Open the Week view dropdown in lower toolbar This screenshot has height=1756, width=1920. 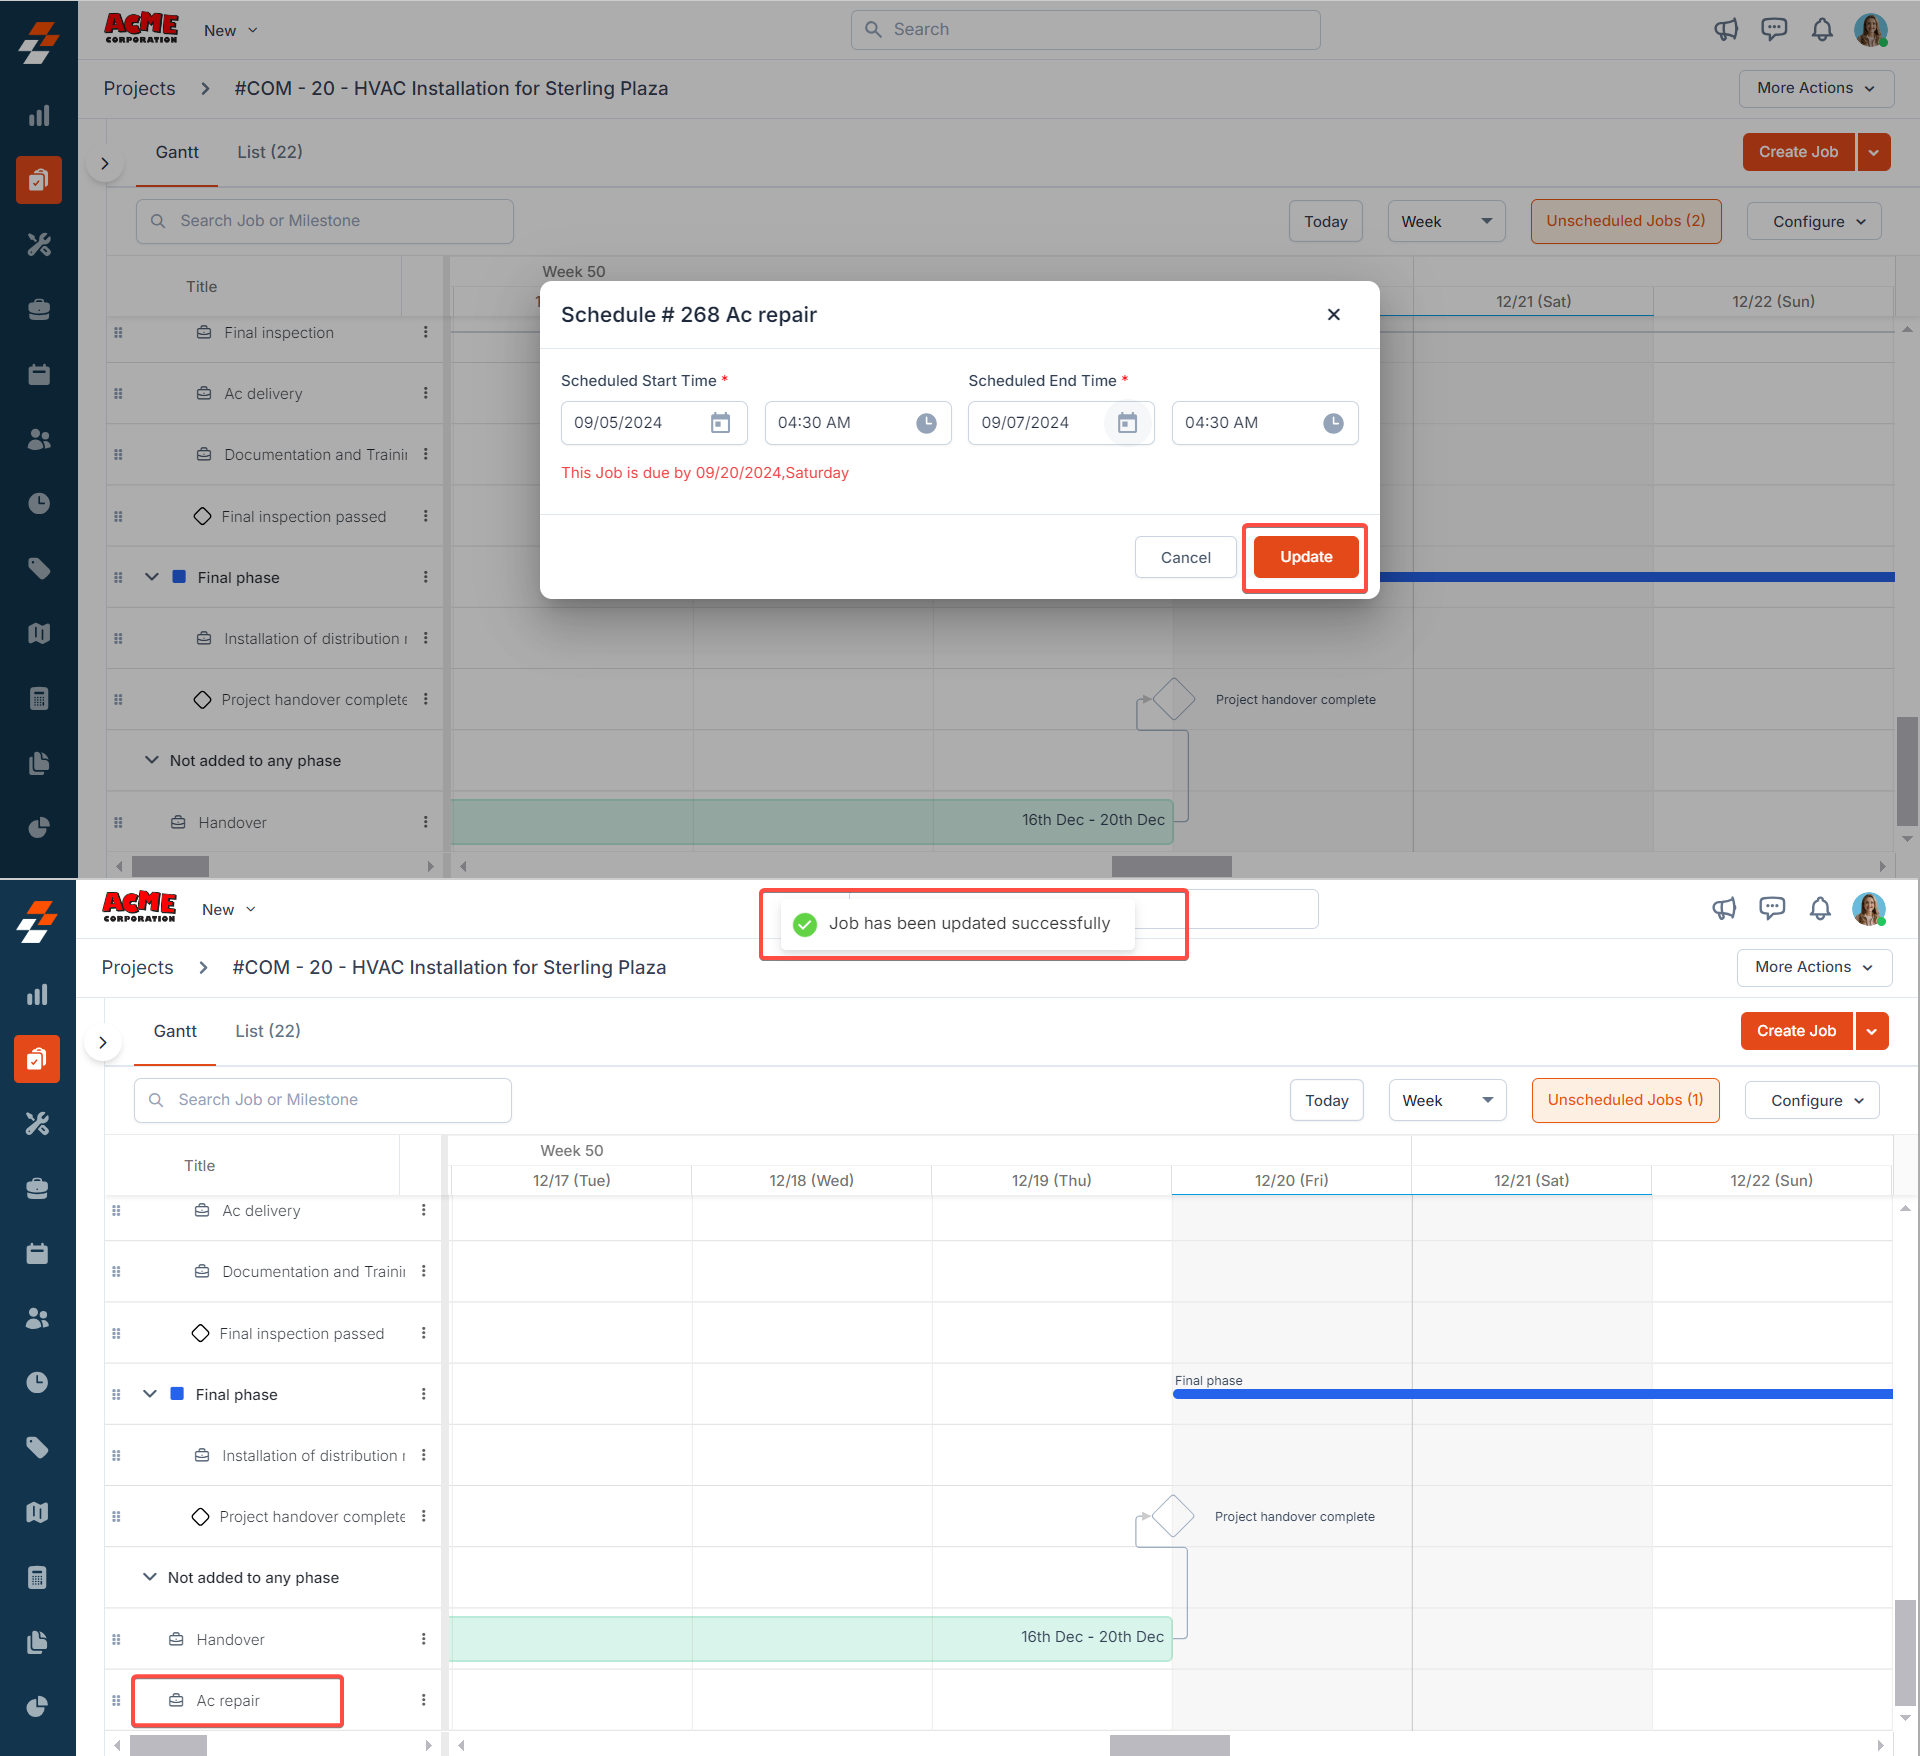[x=1447, y=1100]
